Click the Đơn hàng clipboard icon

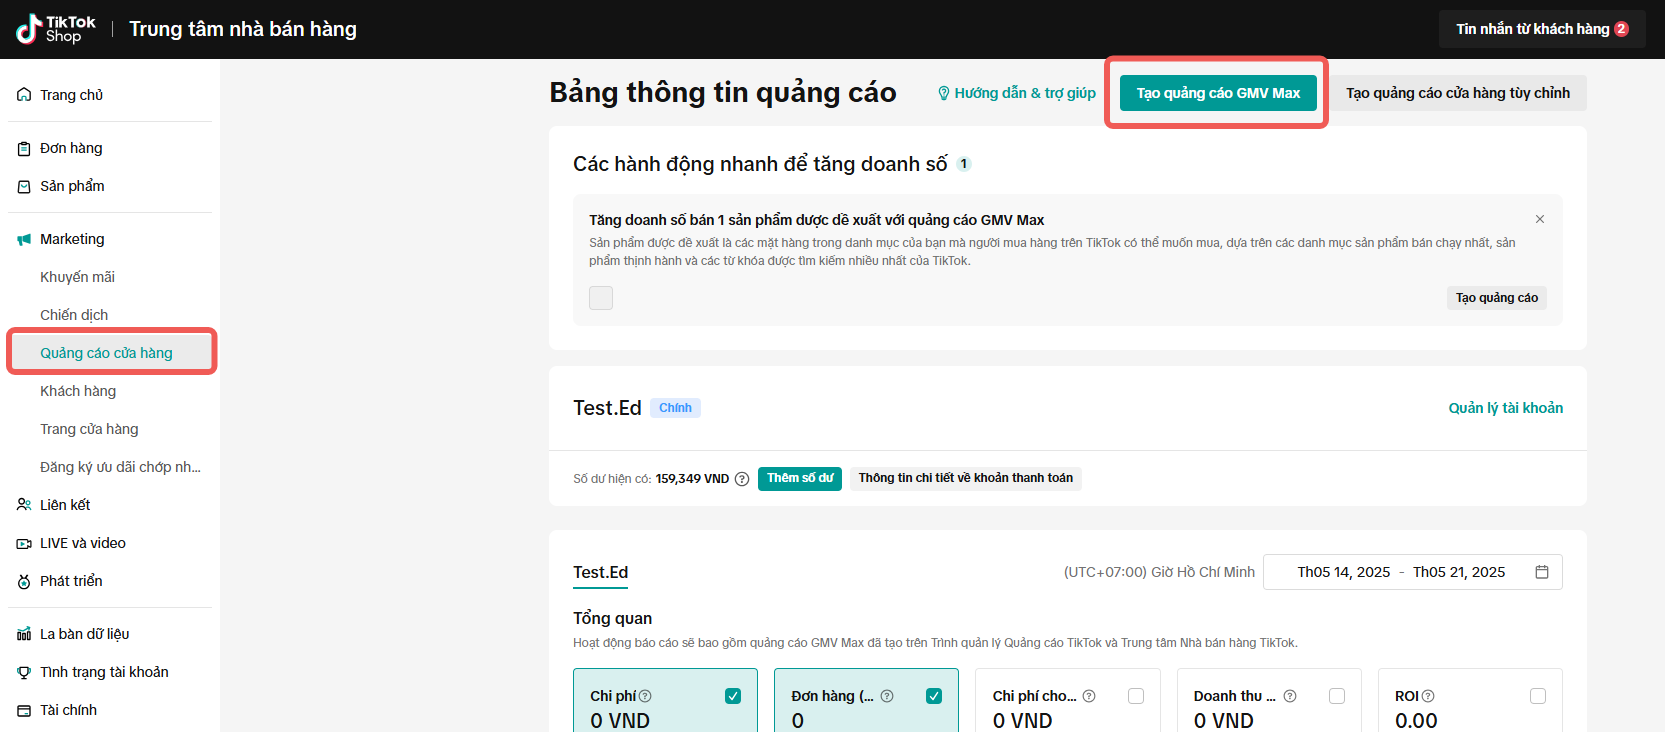[x=24, y=148]
